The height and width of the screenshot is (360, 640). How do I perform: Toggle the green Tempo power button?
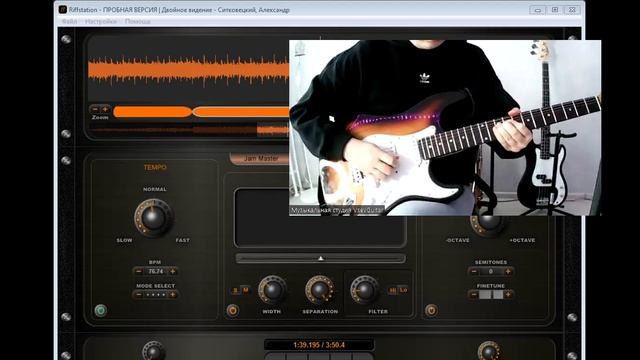100,310
